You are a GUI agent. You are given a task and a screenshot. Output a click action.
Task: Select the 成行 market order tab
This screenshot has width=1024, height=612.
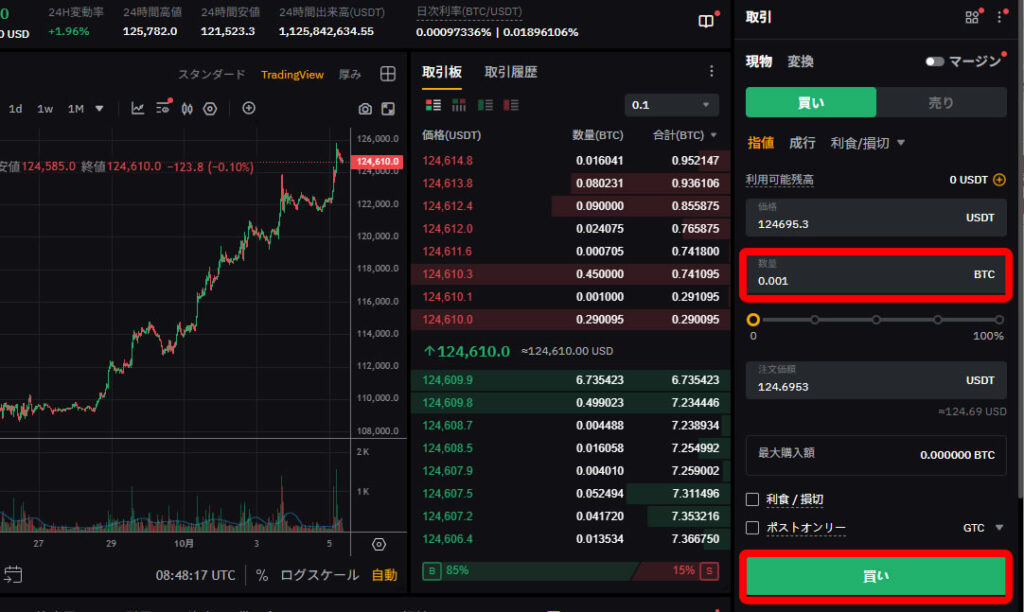pos(802,143)
